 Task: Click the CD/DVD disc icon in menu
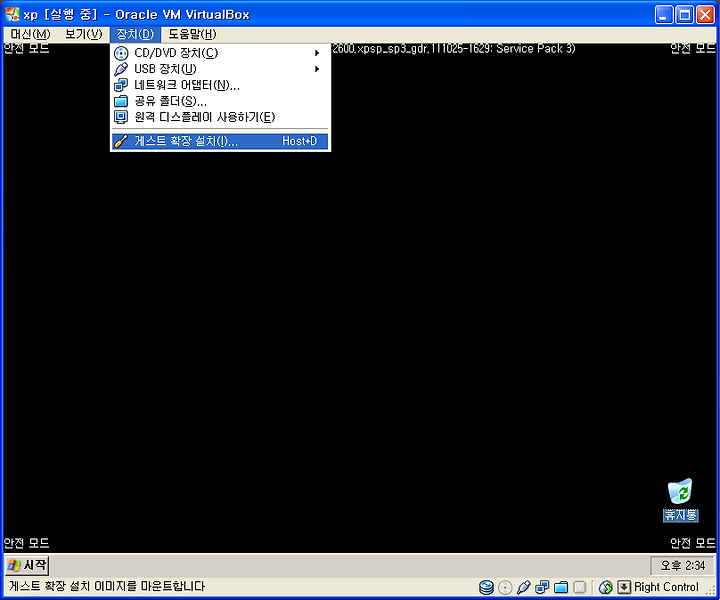tap(121, 53)
